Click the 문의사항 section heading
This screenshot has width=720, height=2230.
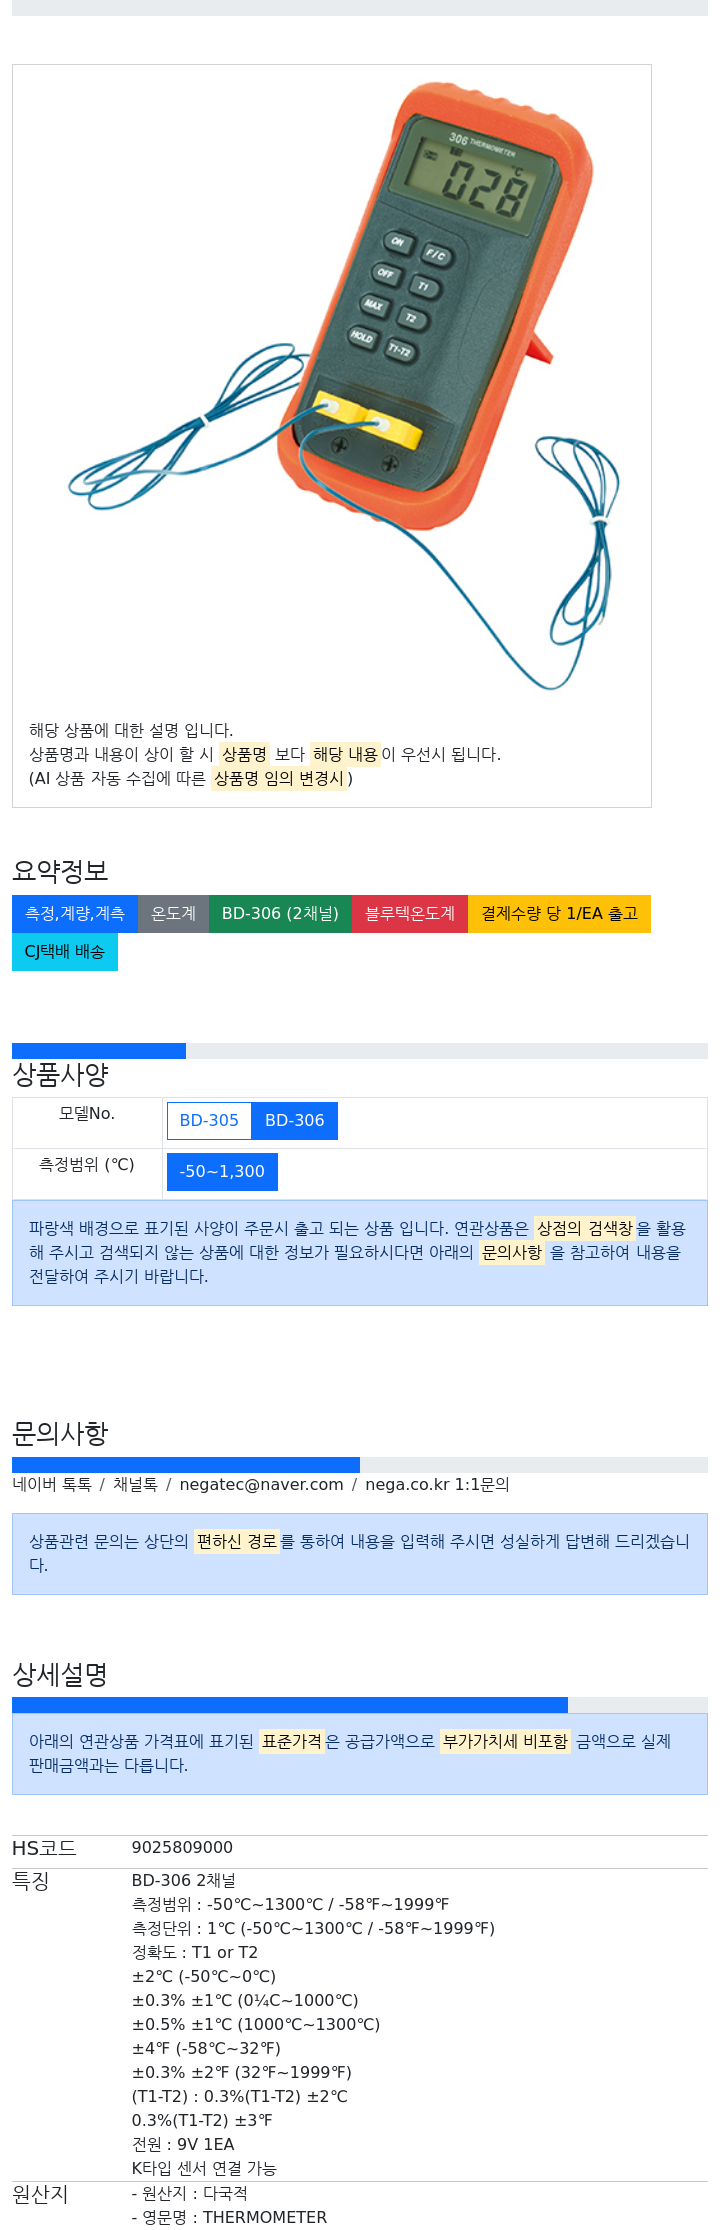pos(60,1433)
